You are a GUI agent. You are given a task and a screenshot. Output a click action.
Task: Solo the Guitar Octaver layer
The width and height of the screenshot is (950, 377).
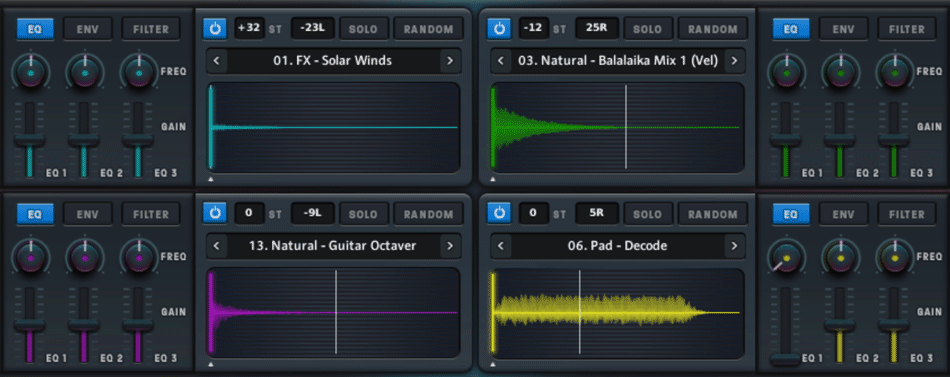(x=364, y=214)
